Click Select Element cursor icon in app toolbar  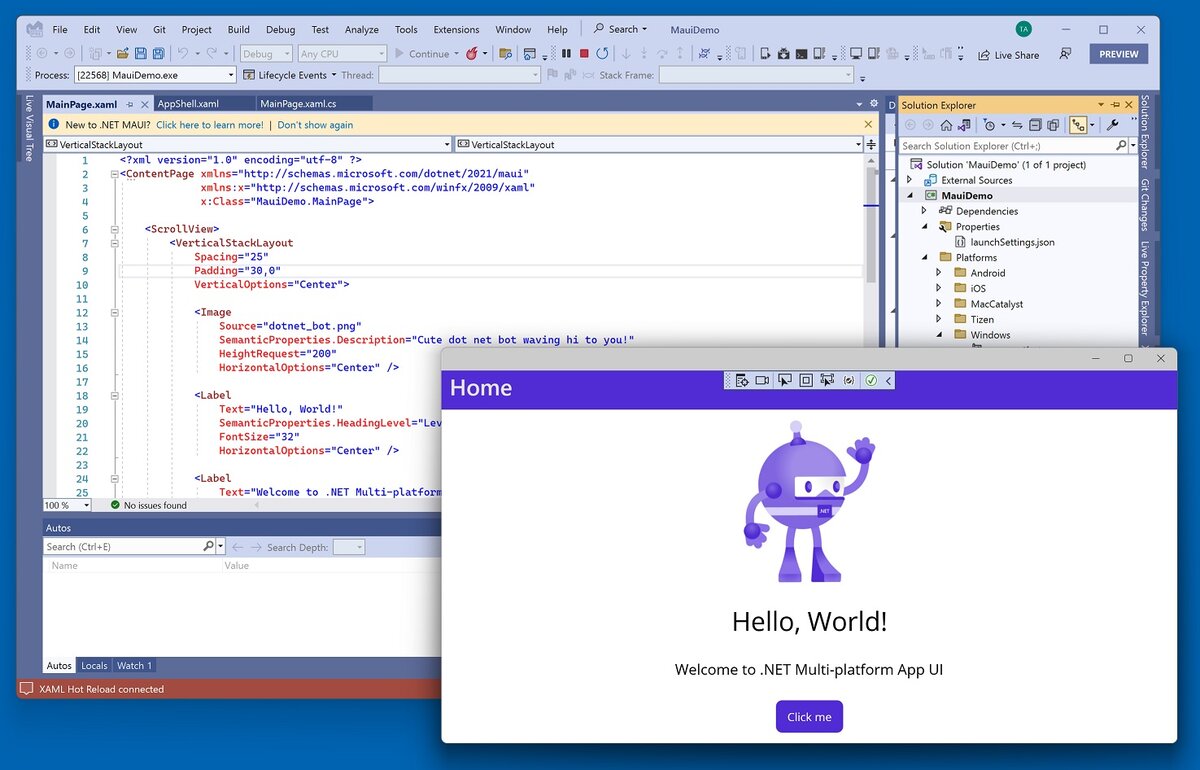pos(785,380)
